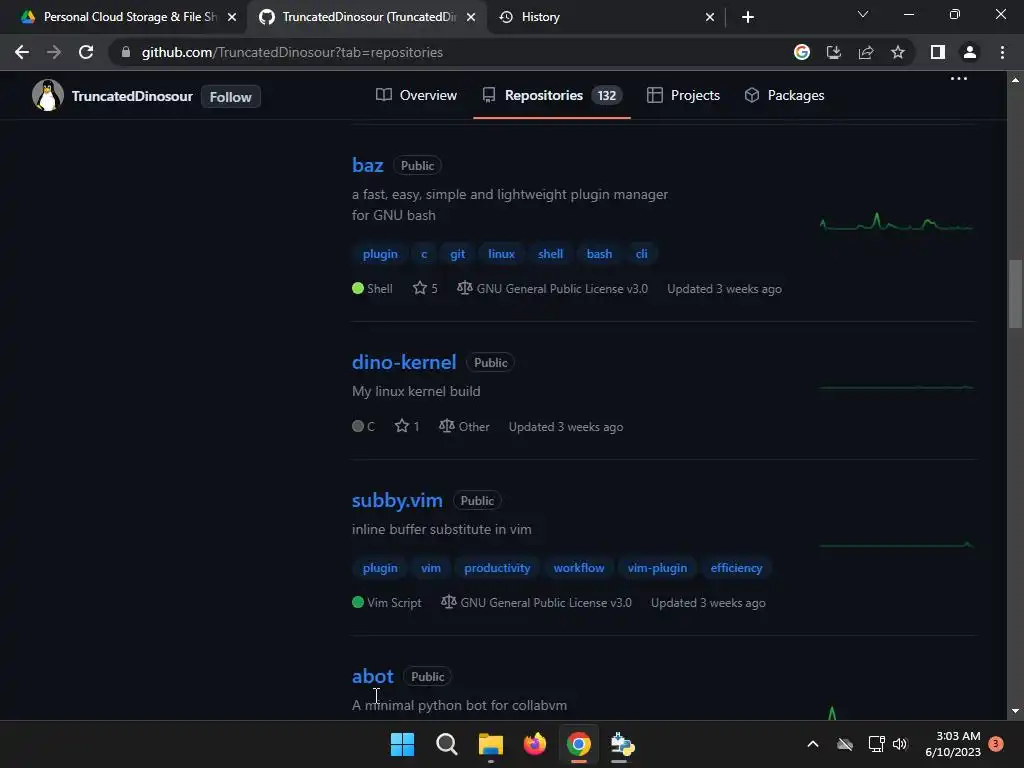
Task: Click the workflow topic tag
Action: coord(579,568)
